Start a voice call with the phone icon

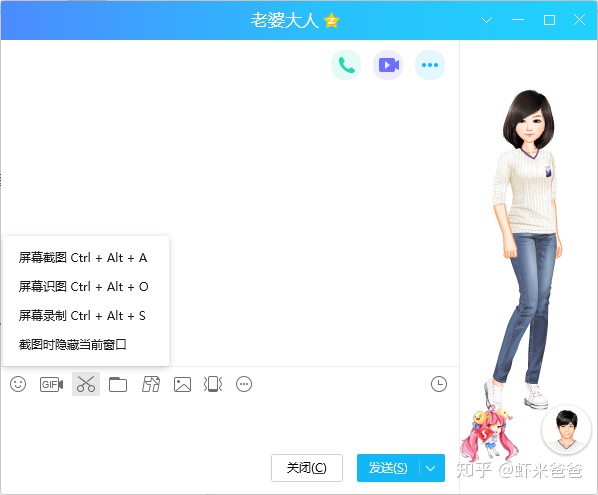(346, 65)
